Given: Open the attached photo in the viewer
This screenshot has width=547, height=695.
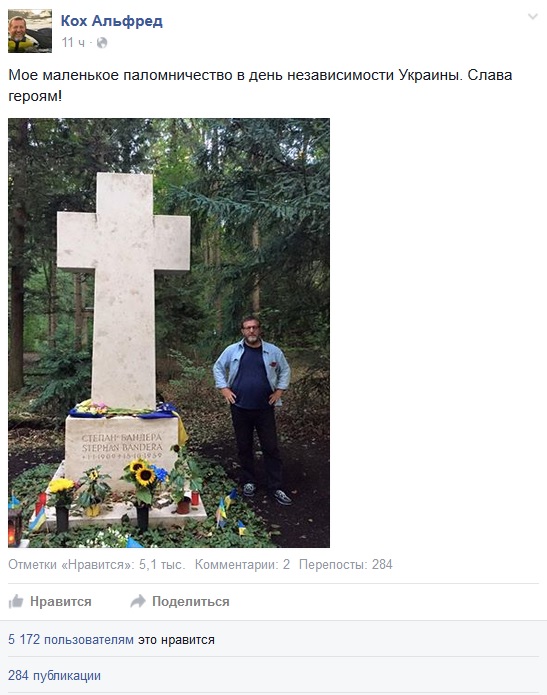Looking at the screenshot, I should coord(169,333).
